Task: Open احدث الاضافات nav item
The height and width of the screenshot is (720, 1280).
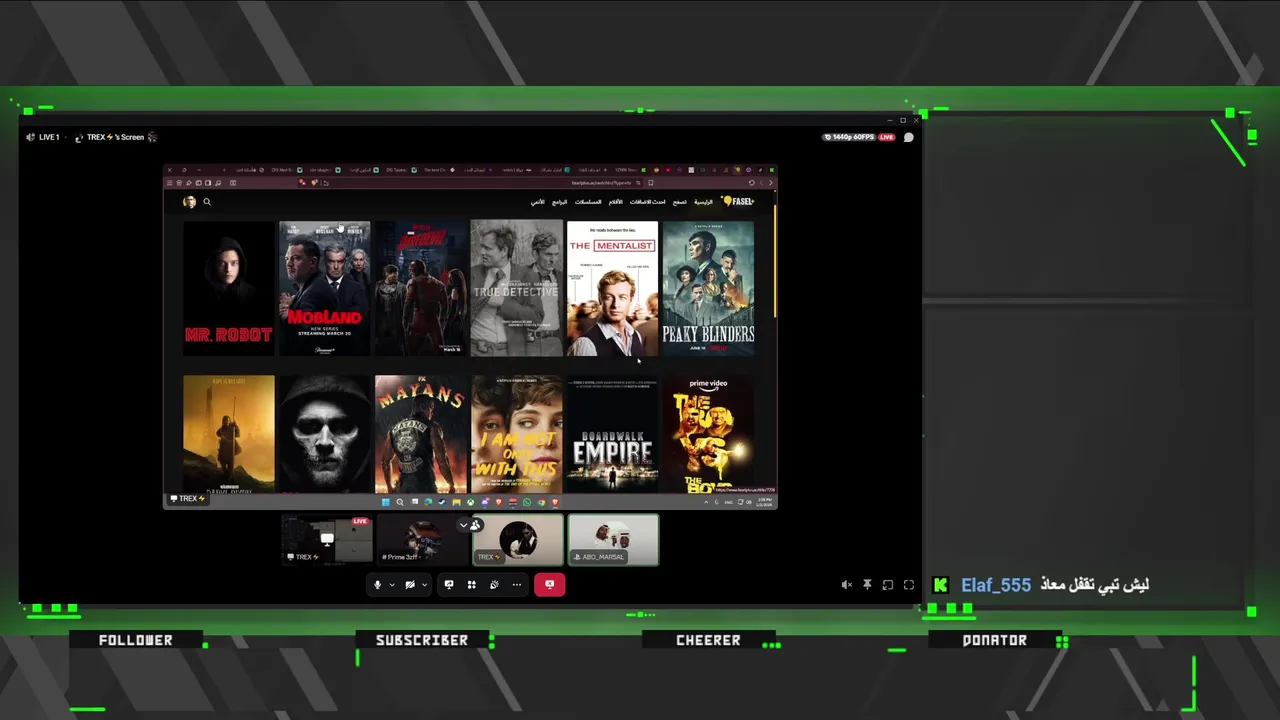Action: tap(647, 202)
